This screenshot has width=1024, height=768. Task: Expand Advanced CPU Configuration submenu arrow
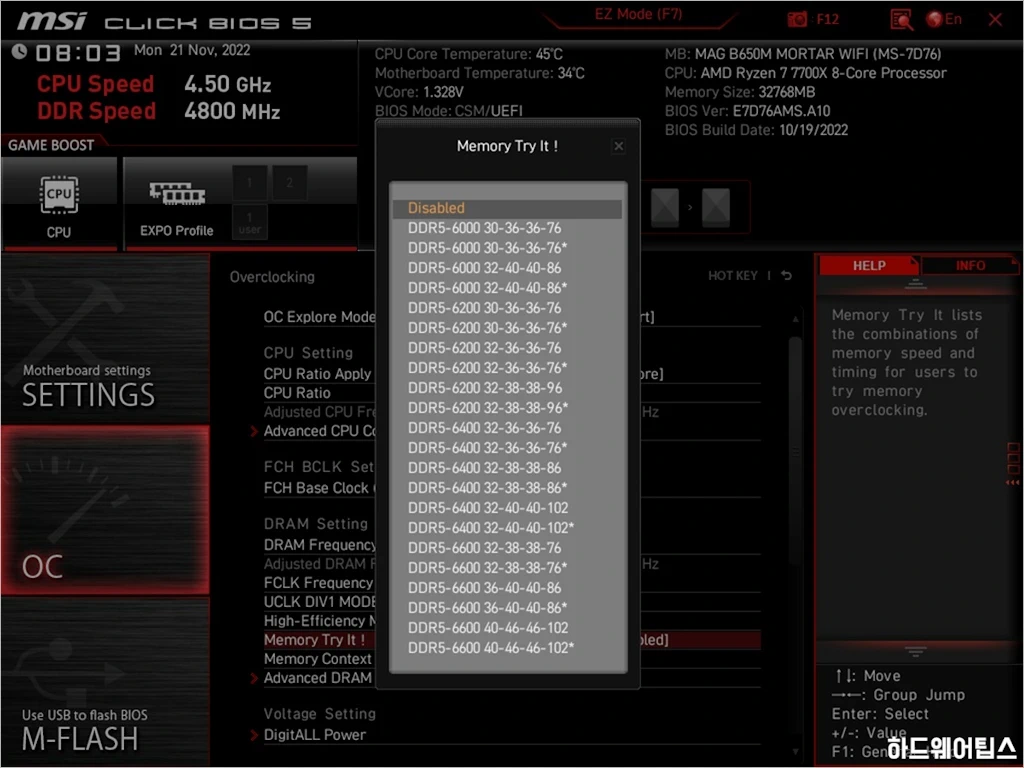tap(255, 431)
